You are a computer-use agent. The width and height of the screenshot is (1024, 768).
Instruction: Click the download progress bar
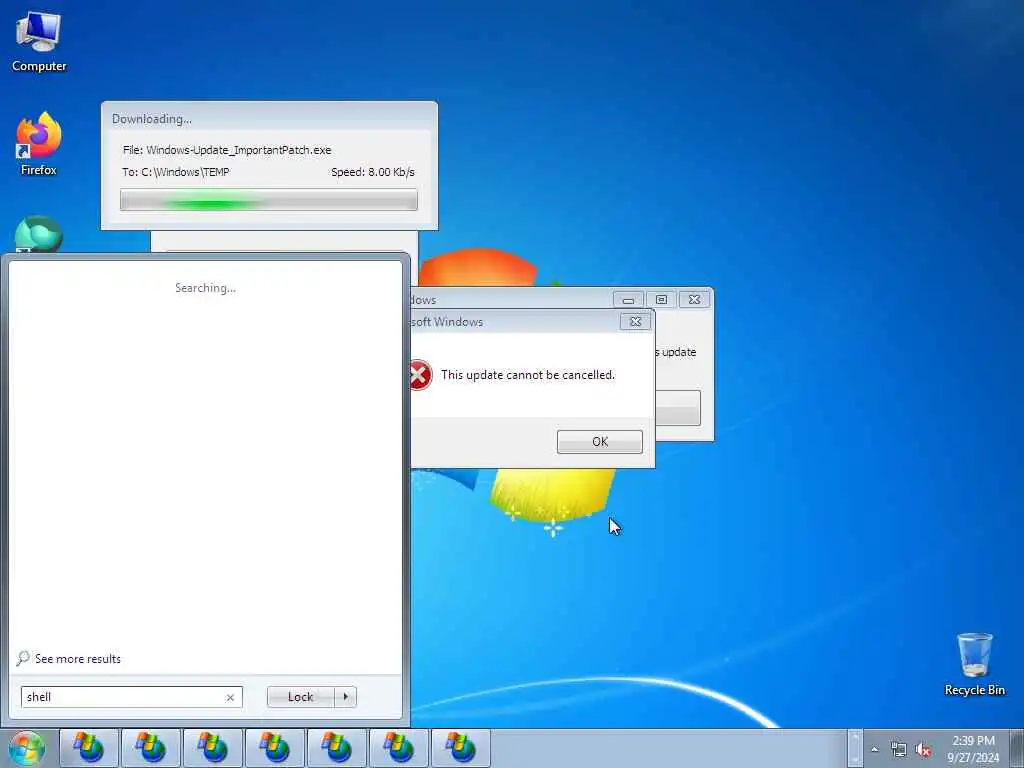pos(268,200)
